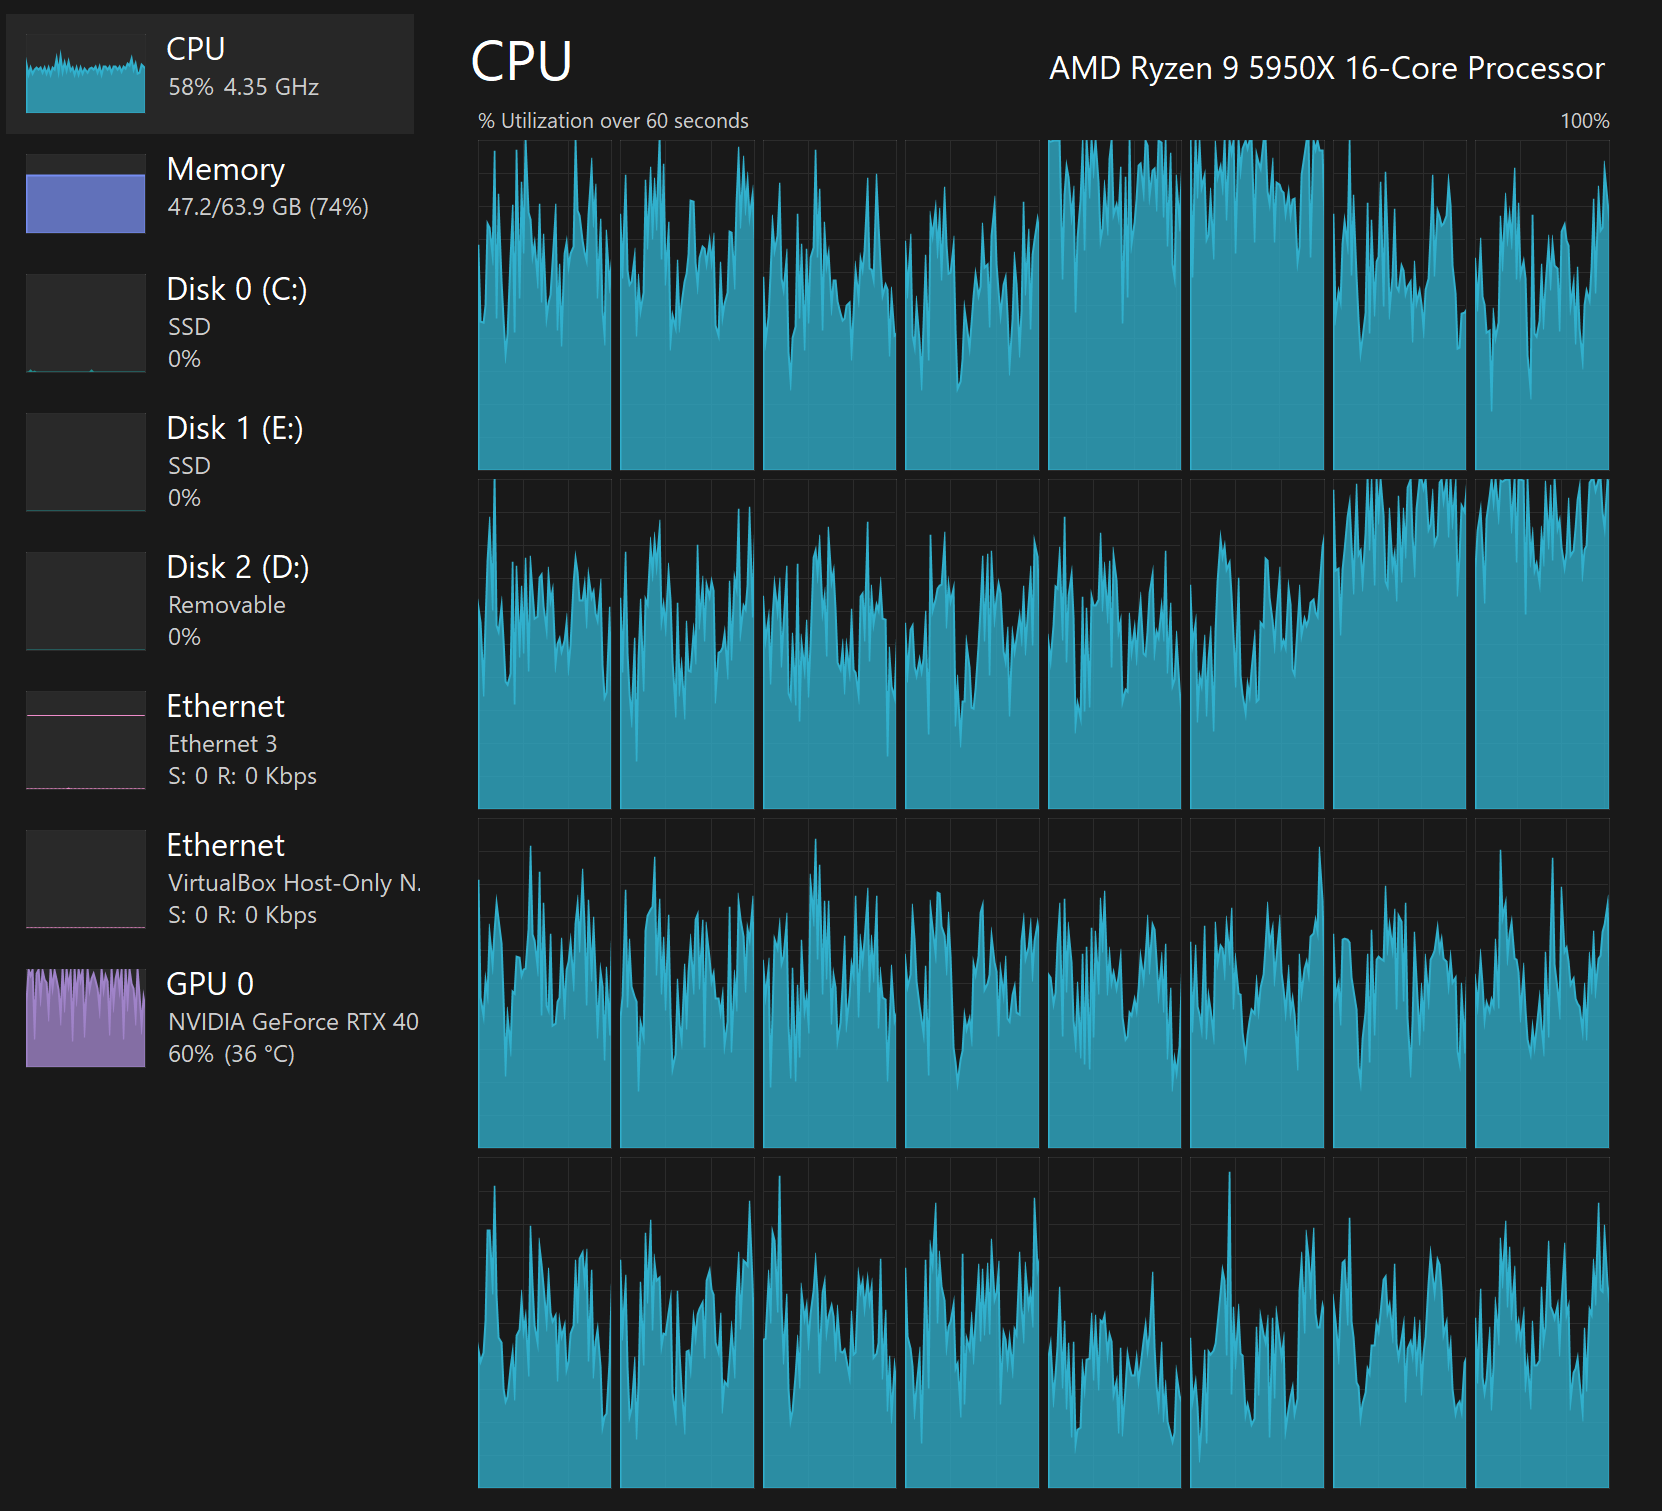Screen dimensions: 1662x1511
Task: Click the blue Memory usage thumbnail
Action: tap(85, 194)
